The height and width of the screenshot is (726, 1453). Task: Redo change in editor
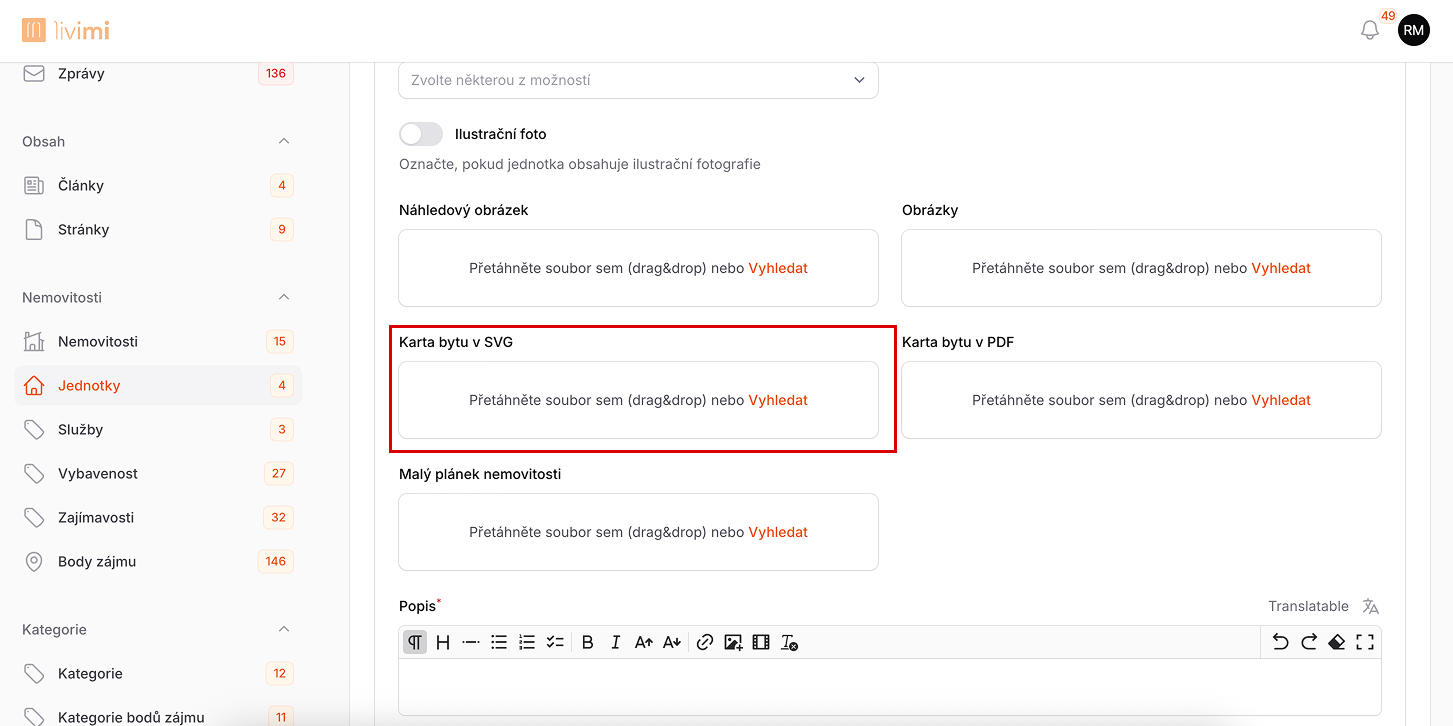(x=1308, y=642)
